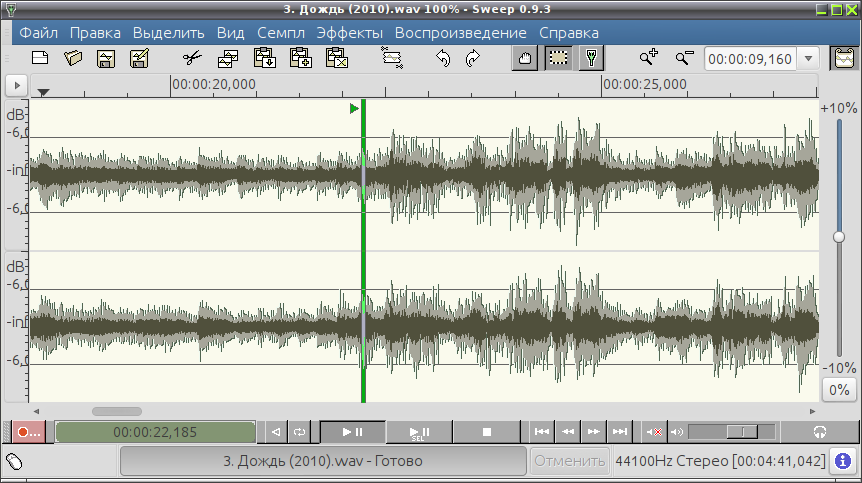Screen dimensions: 862x483
Task: Copy the selection using the toolbar icon
Action: pos(228,58)
